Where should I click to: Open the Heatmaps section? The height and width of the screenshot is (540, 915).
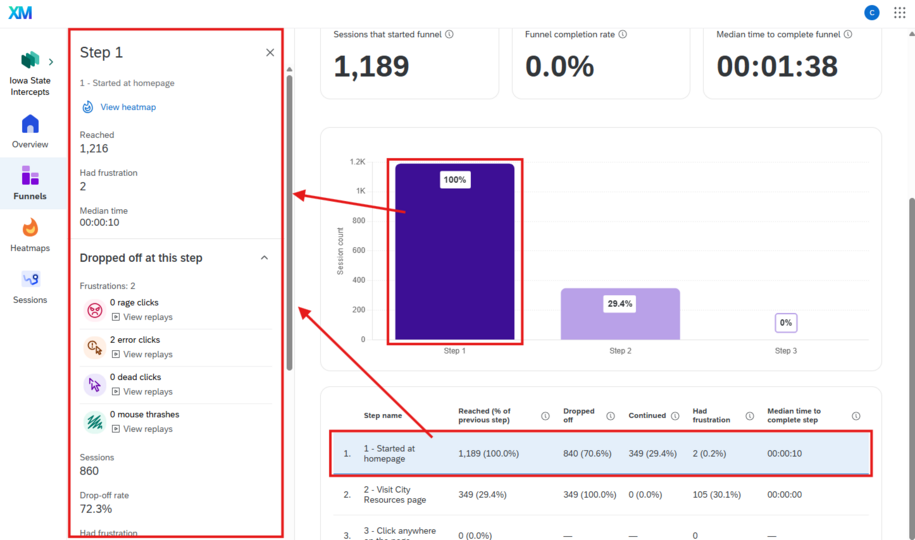click(30, 235)
